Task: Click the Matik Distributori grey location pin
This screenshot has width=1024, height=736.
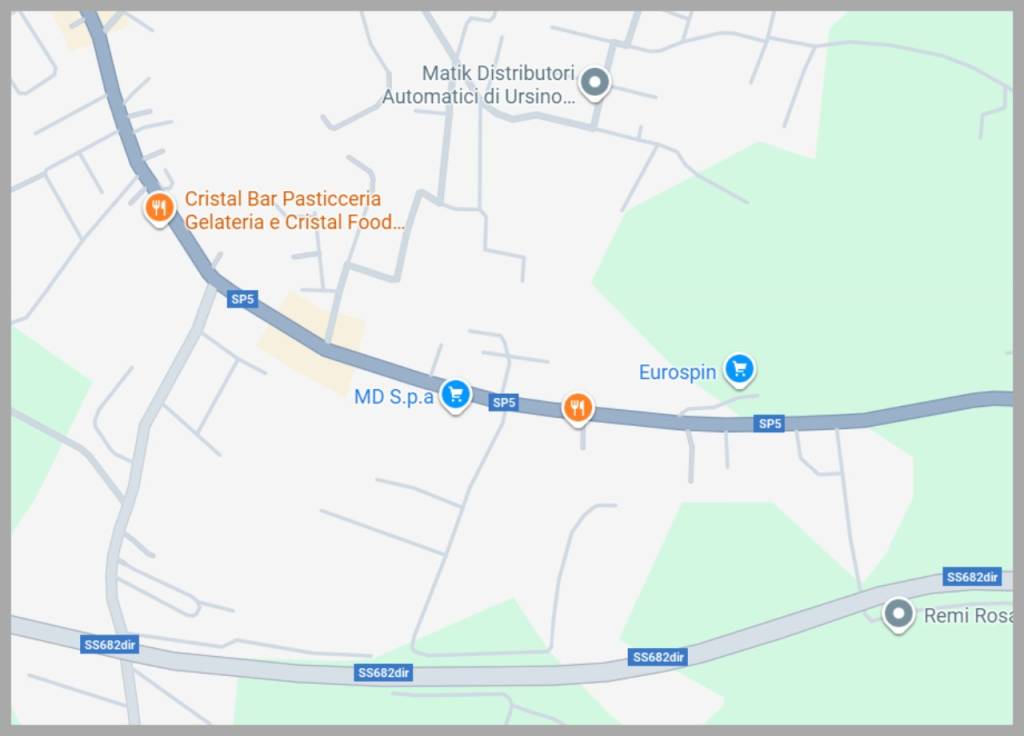Action: 595,84
